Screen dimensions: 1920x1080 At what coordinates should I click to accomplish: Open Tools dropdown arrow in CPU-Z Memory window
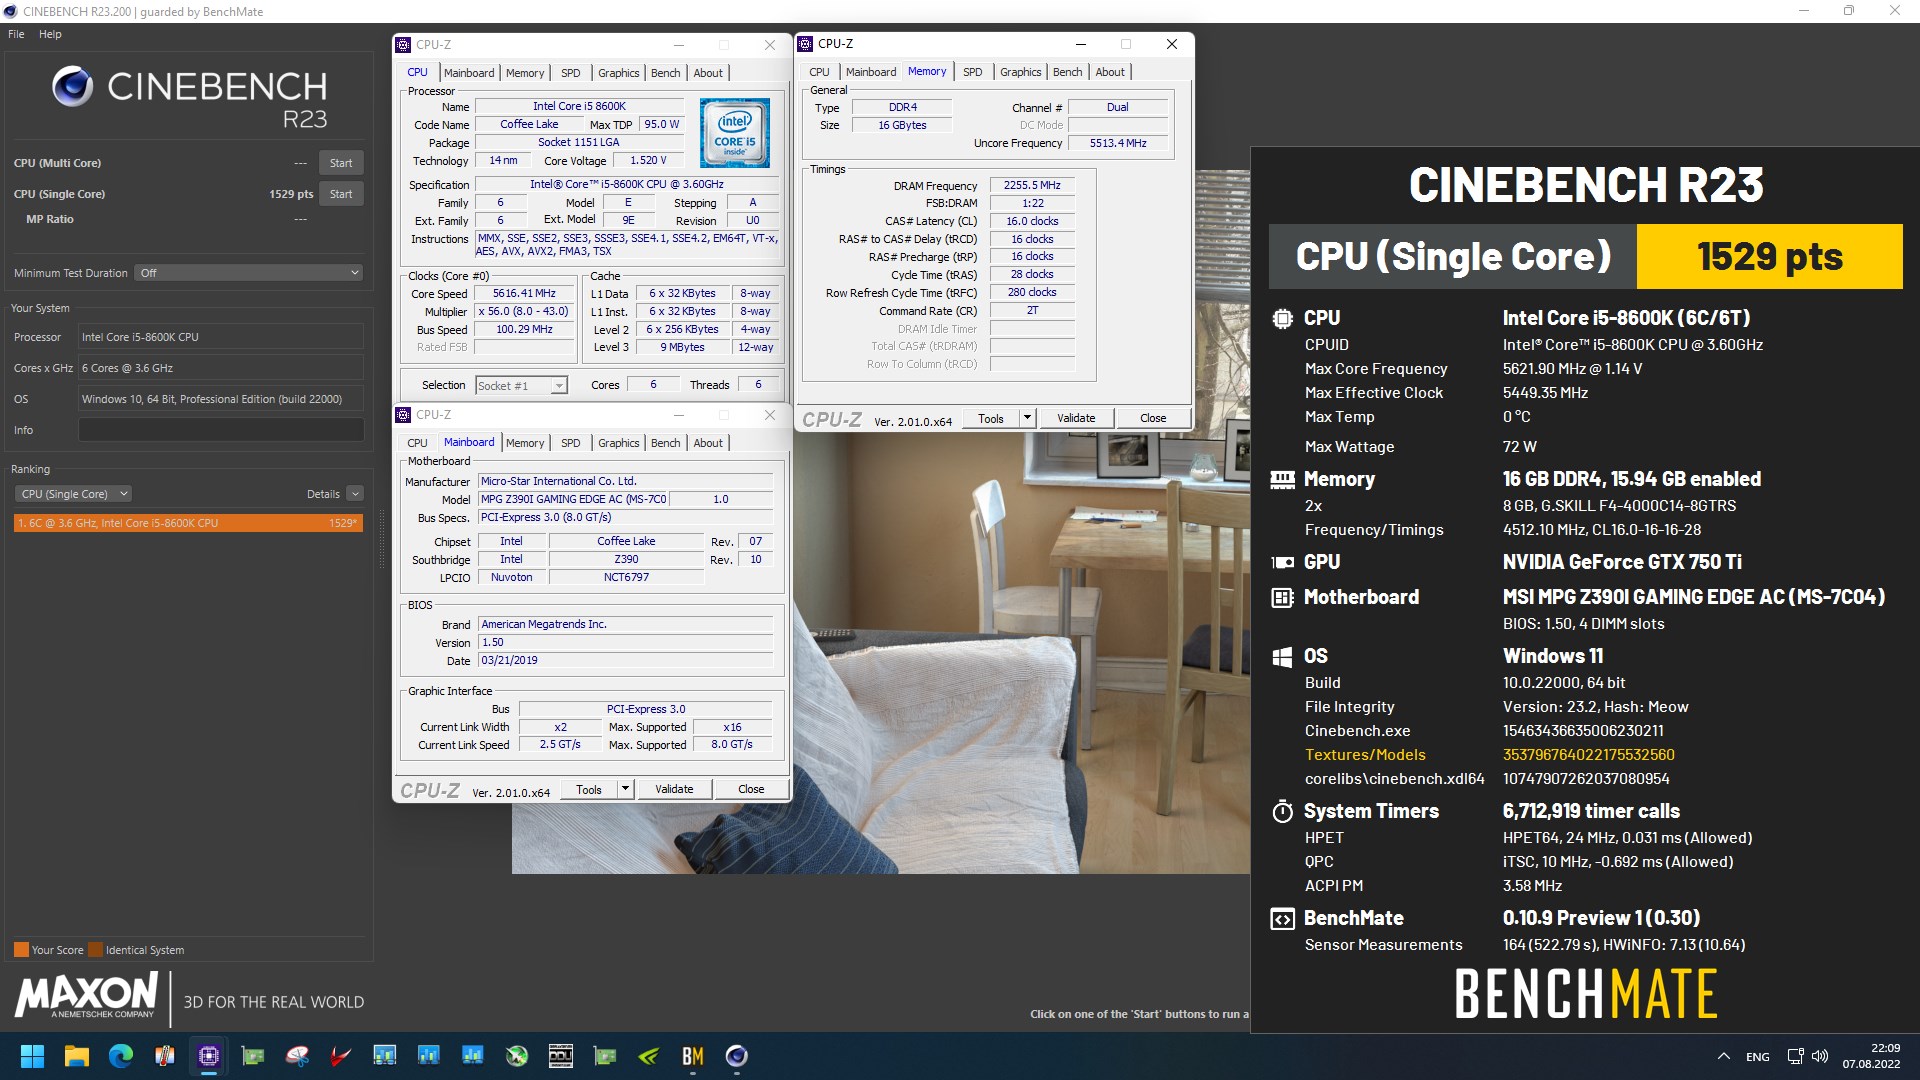coord(1027,418)
